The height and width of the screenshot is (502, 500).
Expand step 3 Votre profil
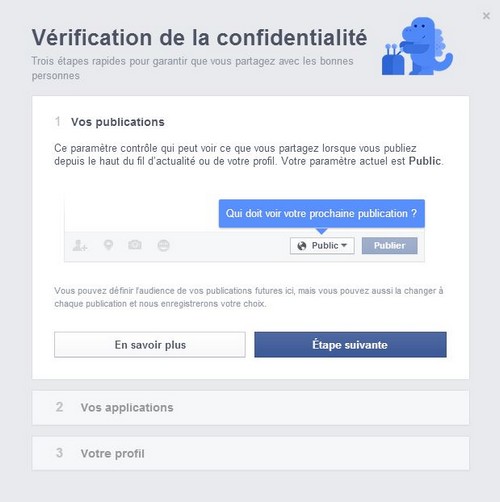pos(250,453)
